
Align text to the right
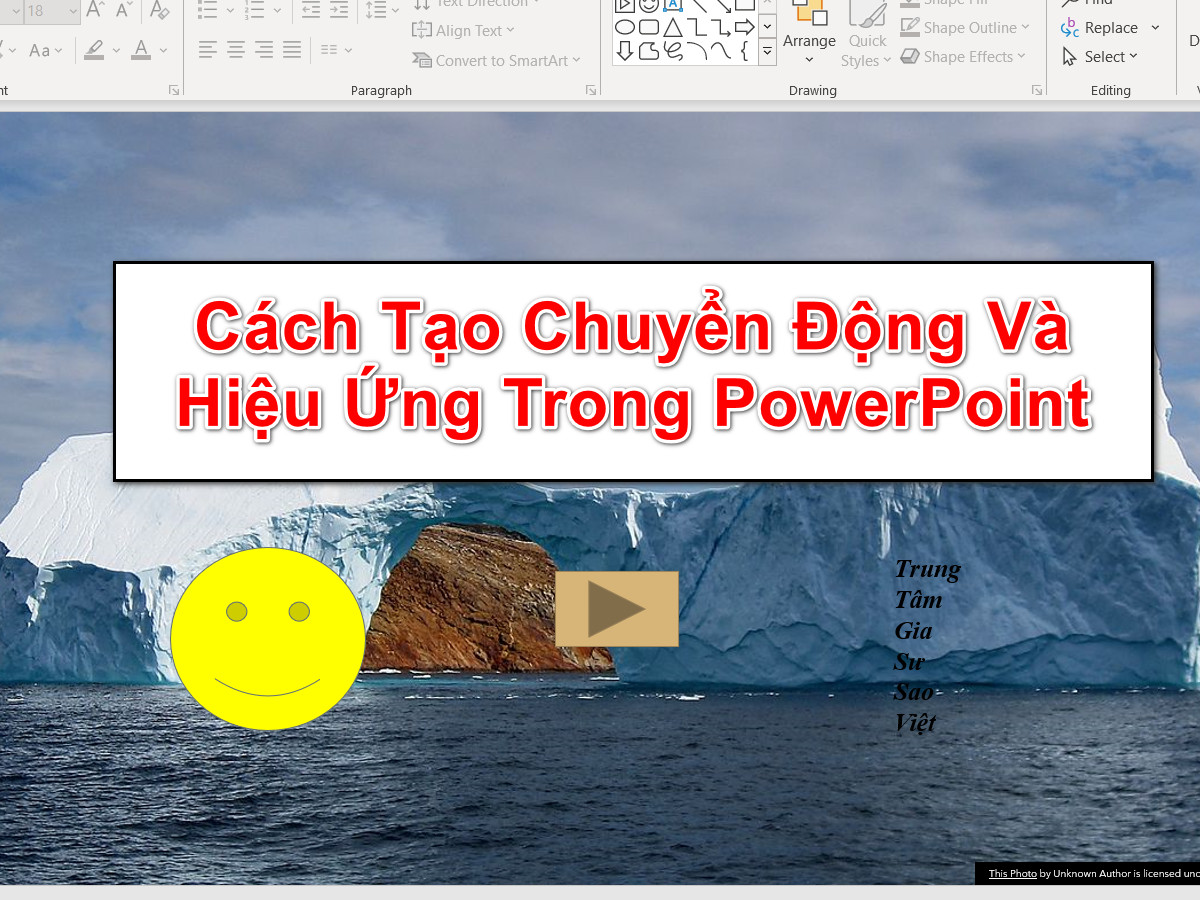264,49
